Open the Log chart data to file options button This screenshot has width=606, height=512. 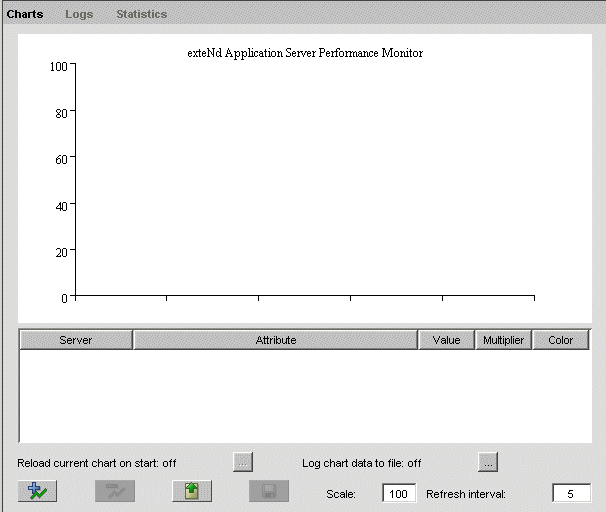point(487,462)
